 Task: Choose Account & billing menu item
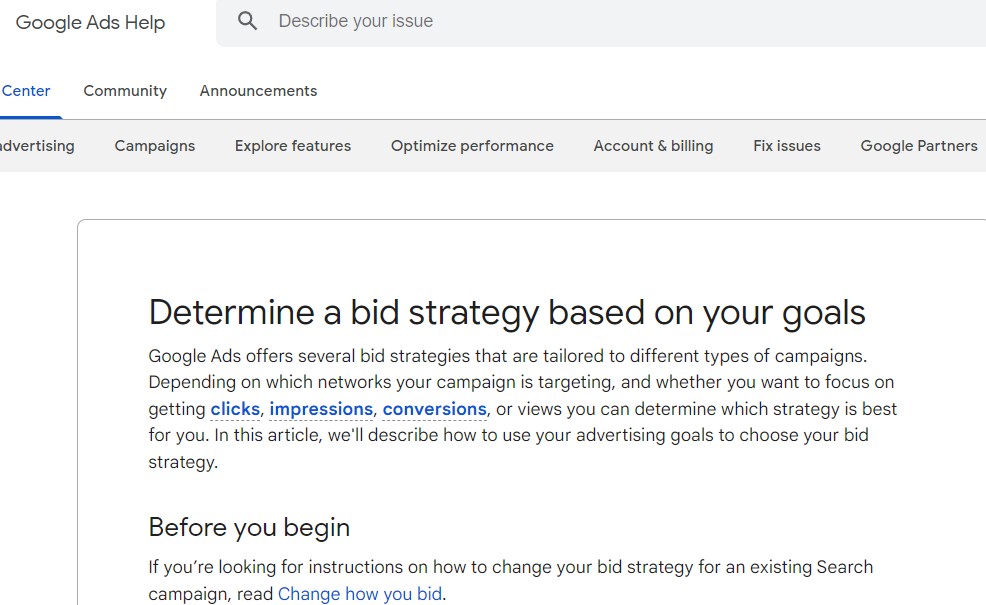(653, 146)
